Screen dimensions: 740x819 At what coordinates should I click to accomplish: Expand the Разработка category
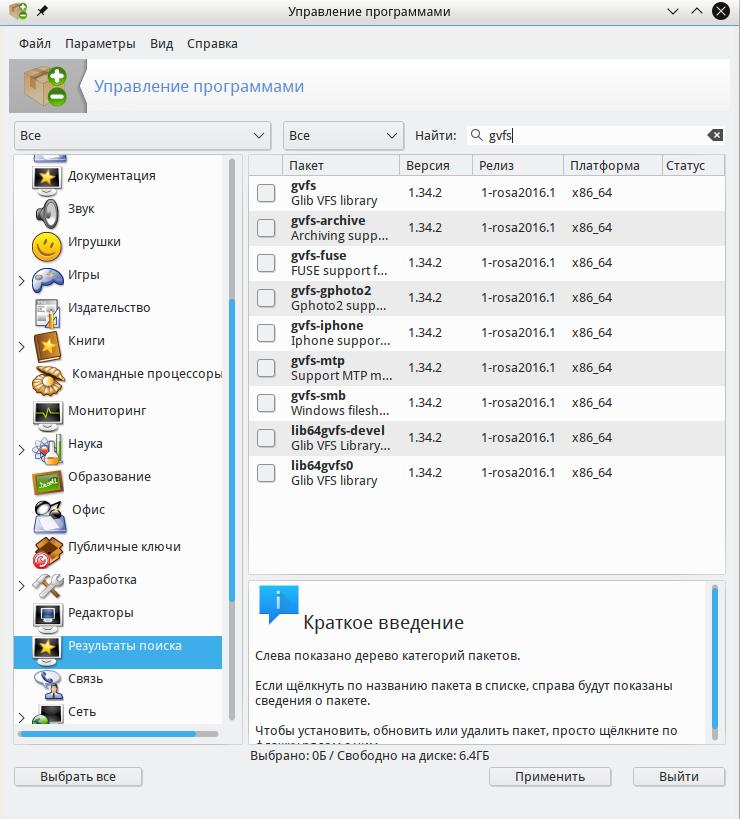[21, 586]
